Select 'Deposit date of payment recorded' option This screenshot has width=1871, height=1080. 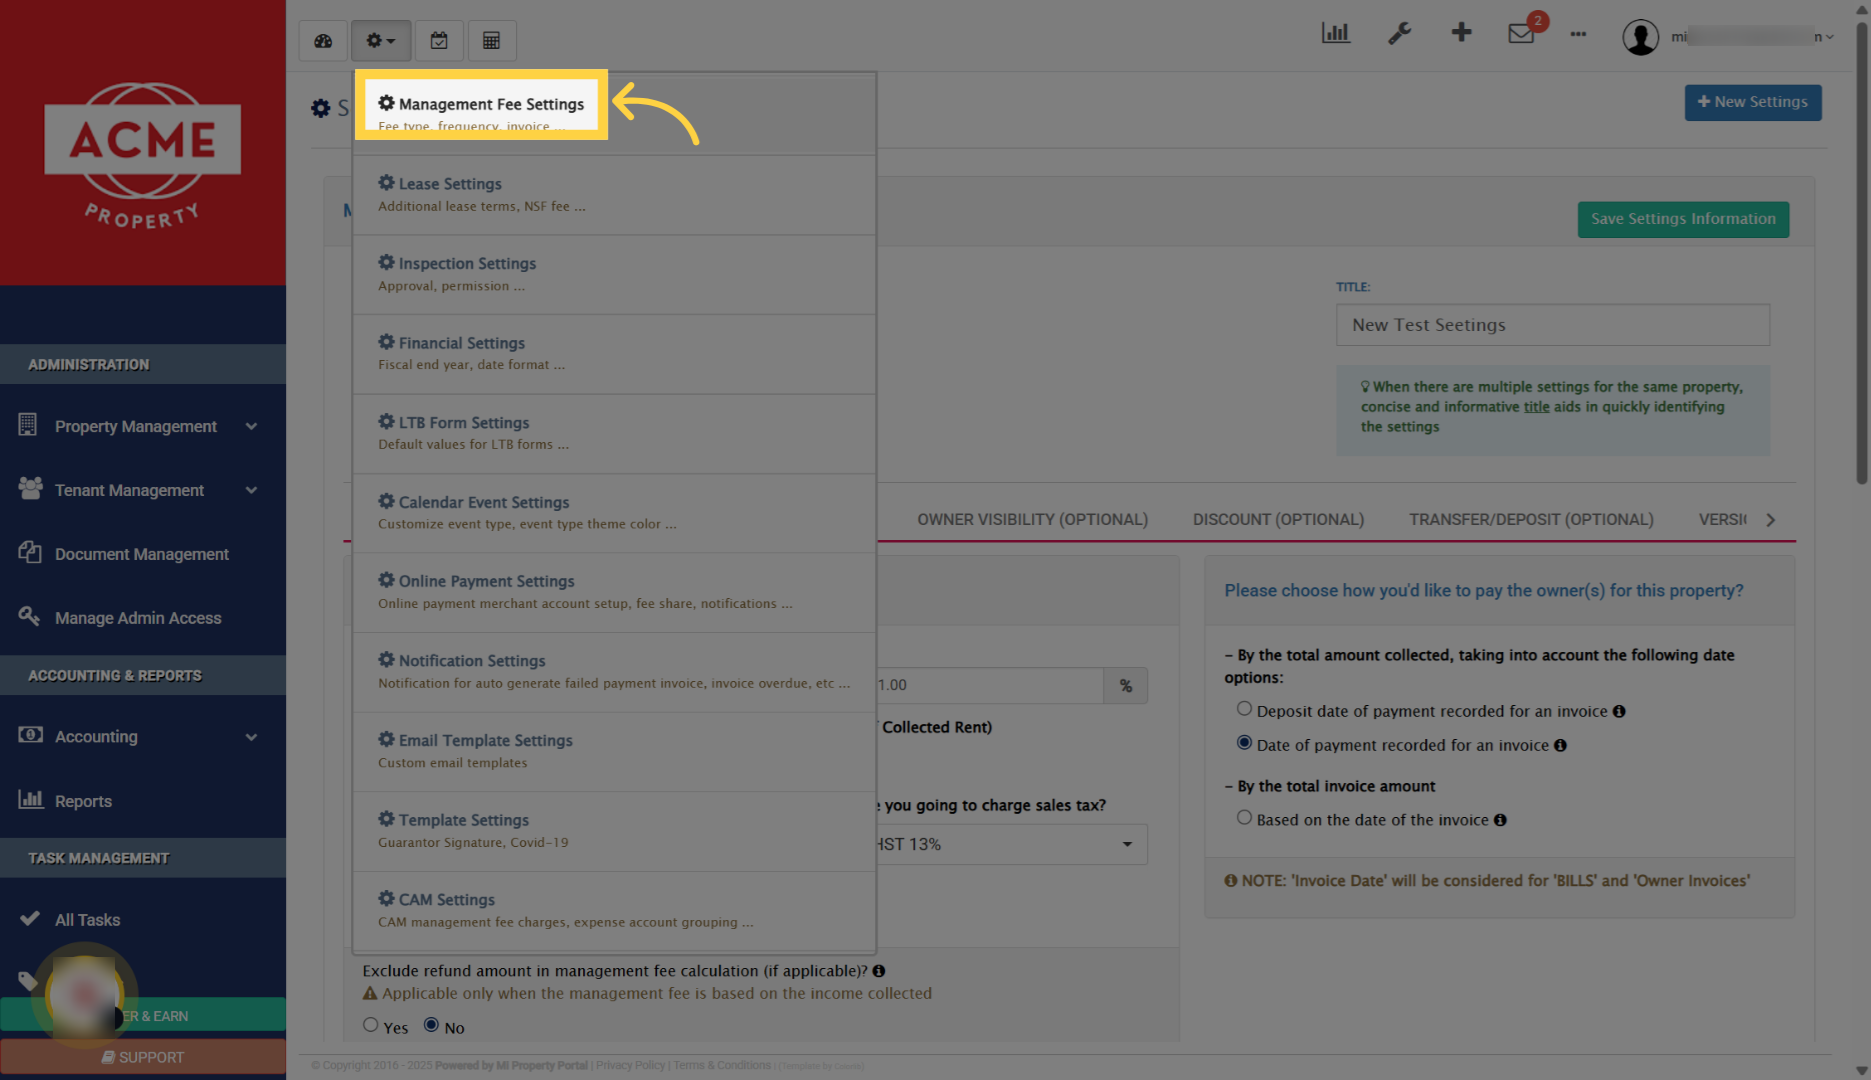tap(1244, 708)
